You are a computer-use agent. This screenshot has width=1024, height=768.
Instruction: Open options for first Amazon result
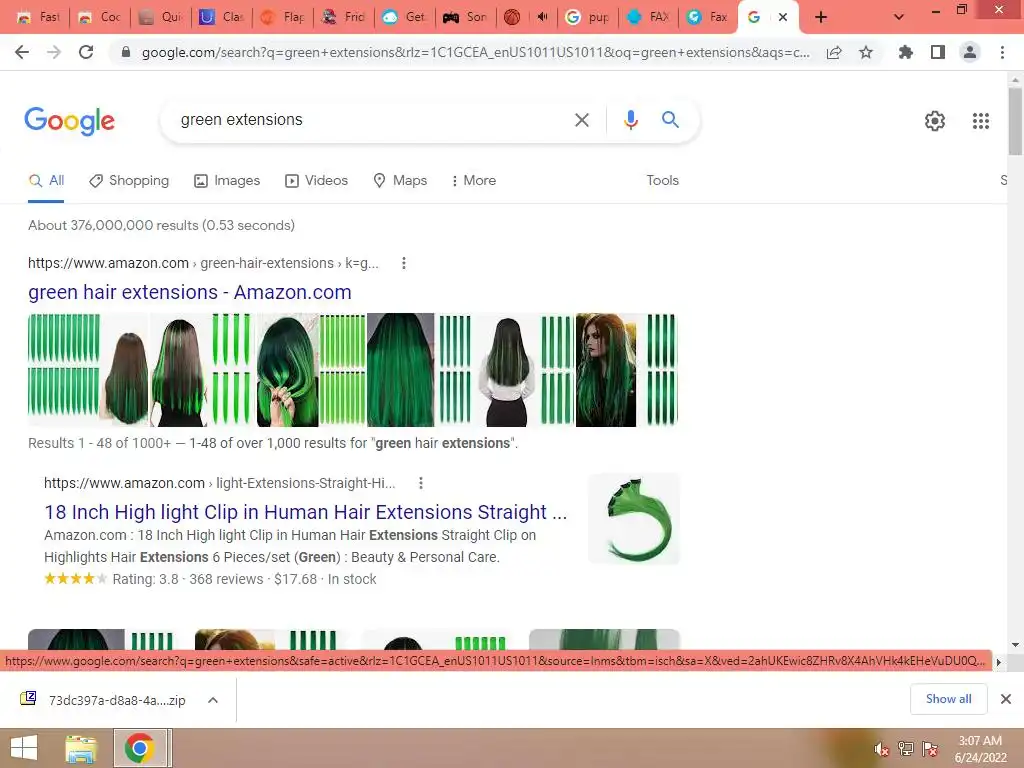[404, 263]
